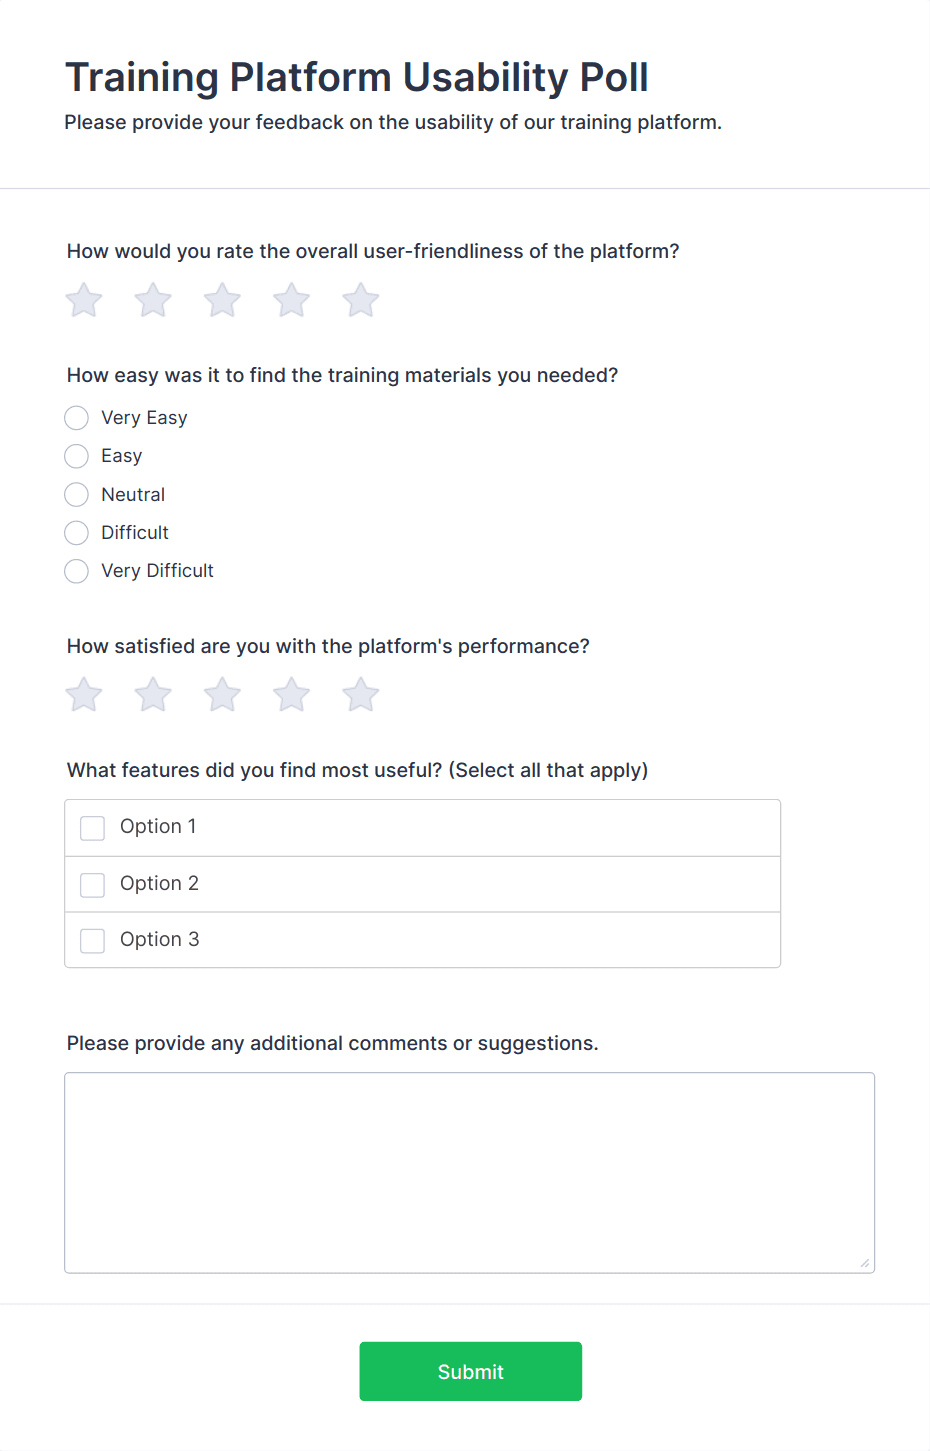Screen dimensions: 930x1451
Task: Tick the Option 2 checkbox
Action: coord(93,884)
